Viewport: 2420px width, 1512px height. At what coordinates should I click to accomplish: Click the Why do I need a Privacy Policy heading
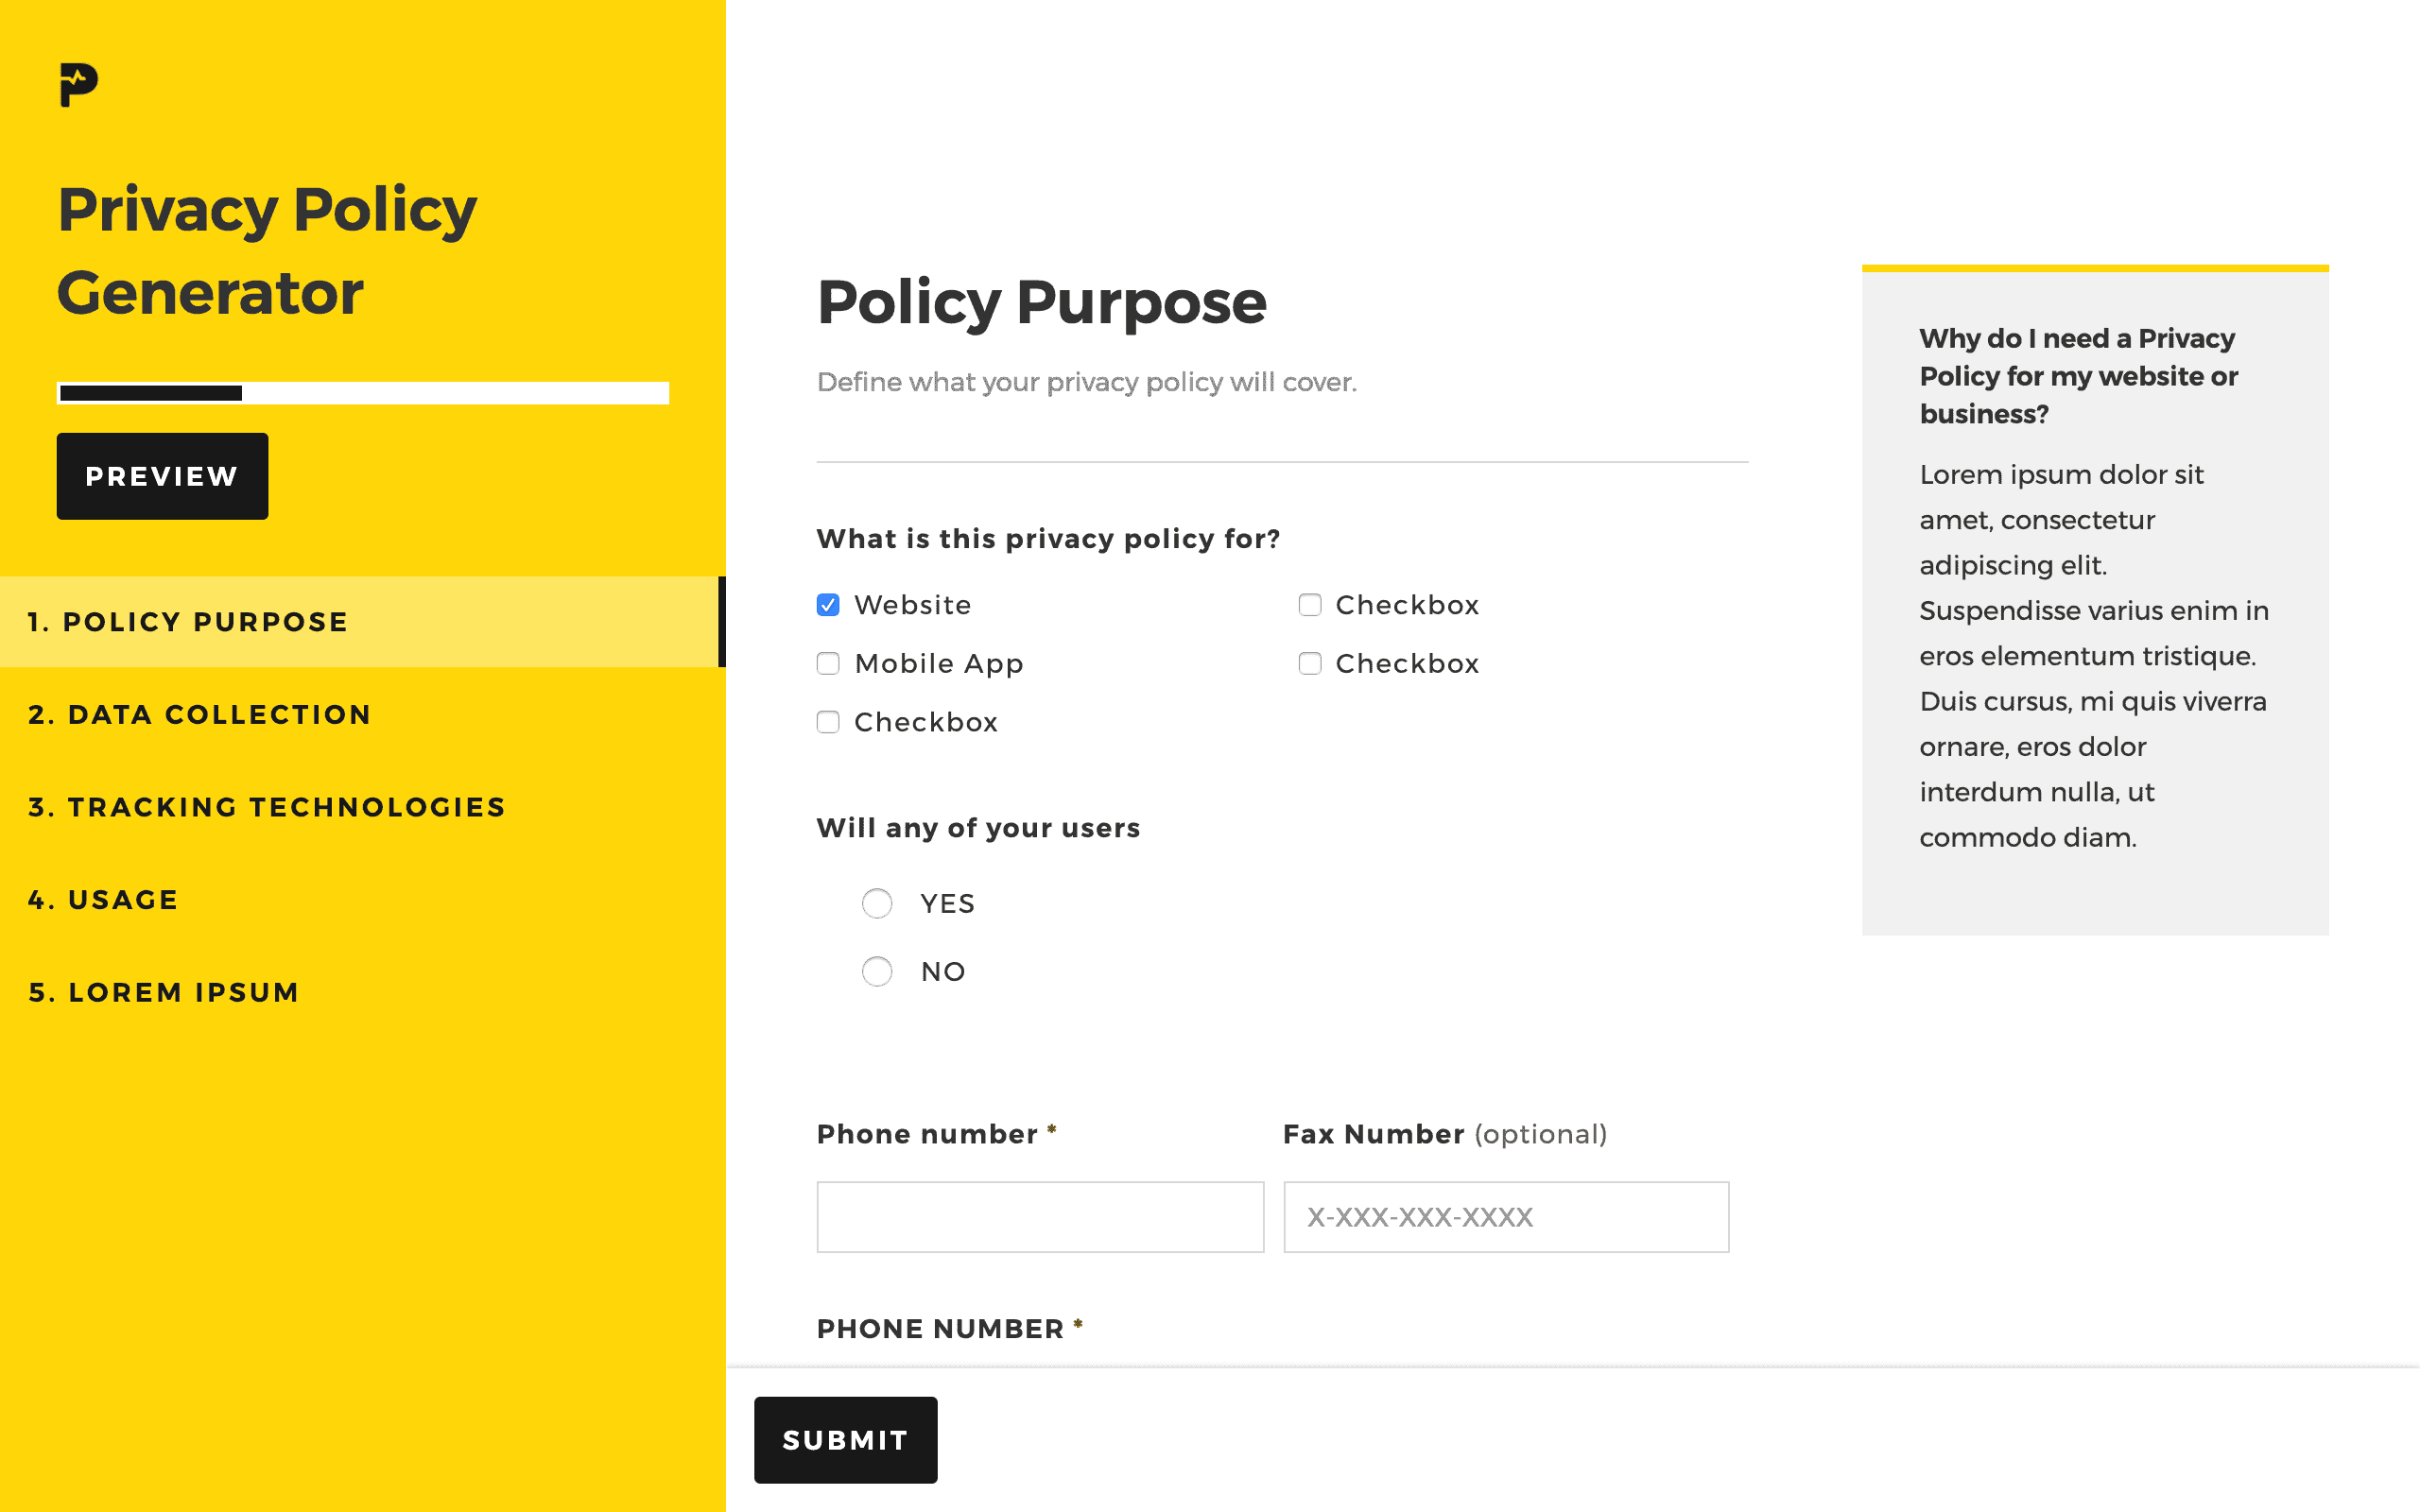[x=2078, y=376]
